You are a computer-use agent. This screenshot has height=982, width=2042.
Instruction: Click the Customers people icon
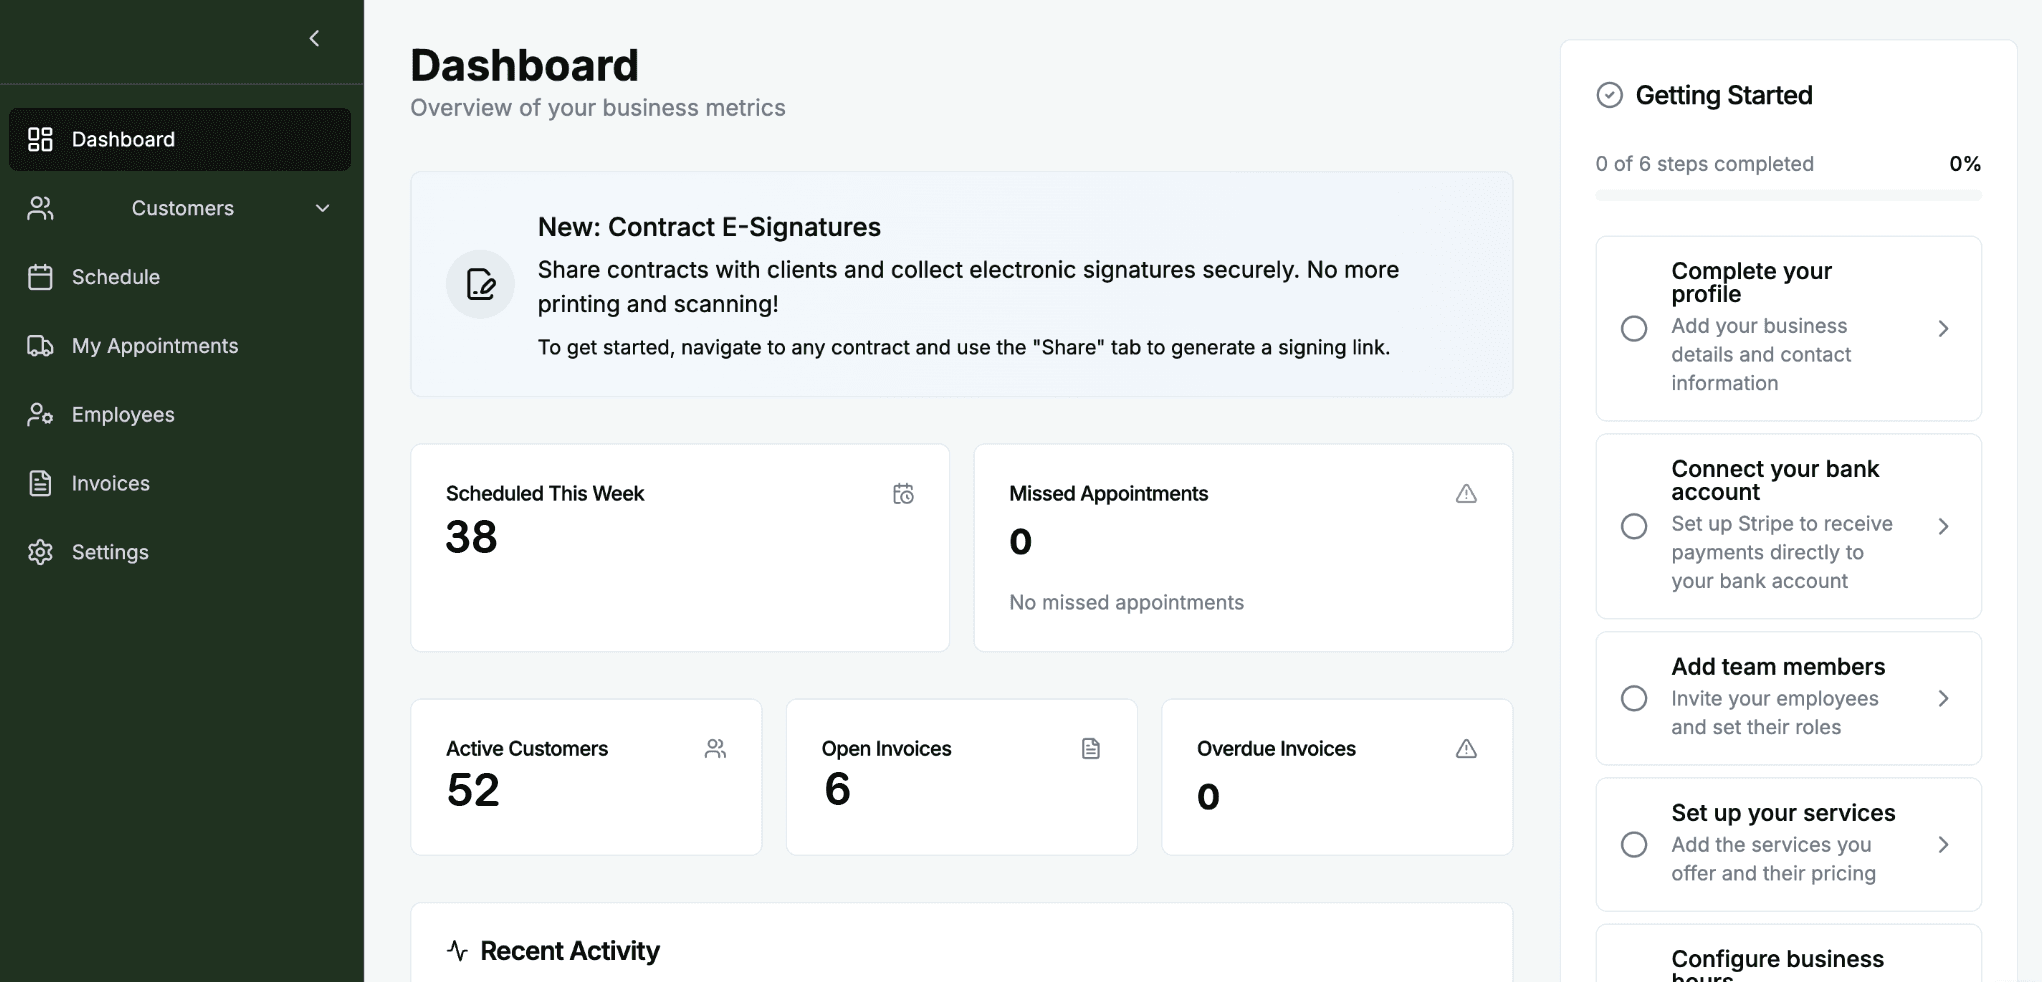[40, 208]
